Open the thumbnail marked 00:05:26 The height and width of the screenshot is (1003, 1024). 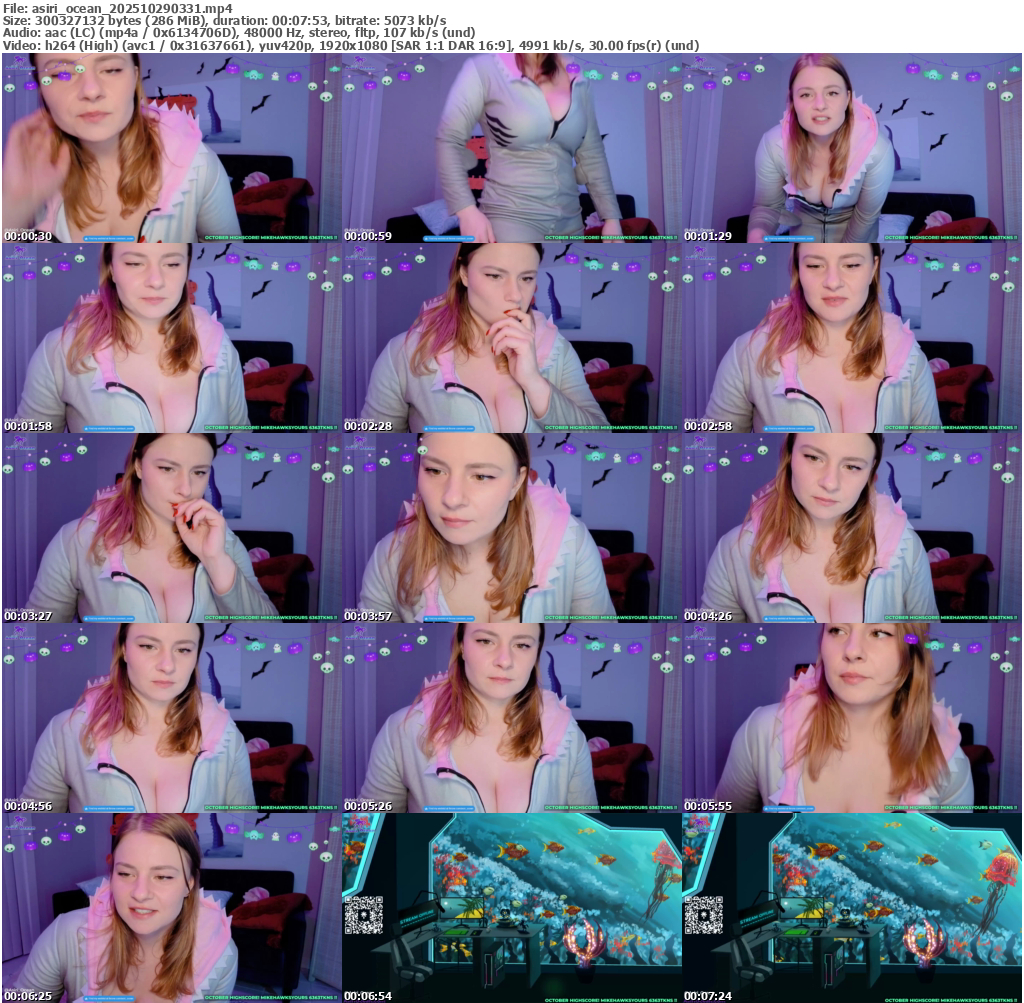[511, 718]
